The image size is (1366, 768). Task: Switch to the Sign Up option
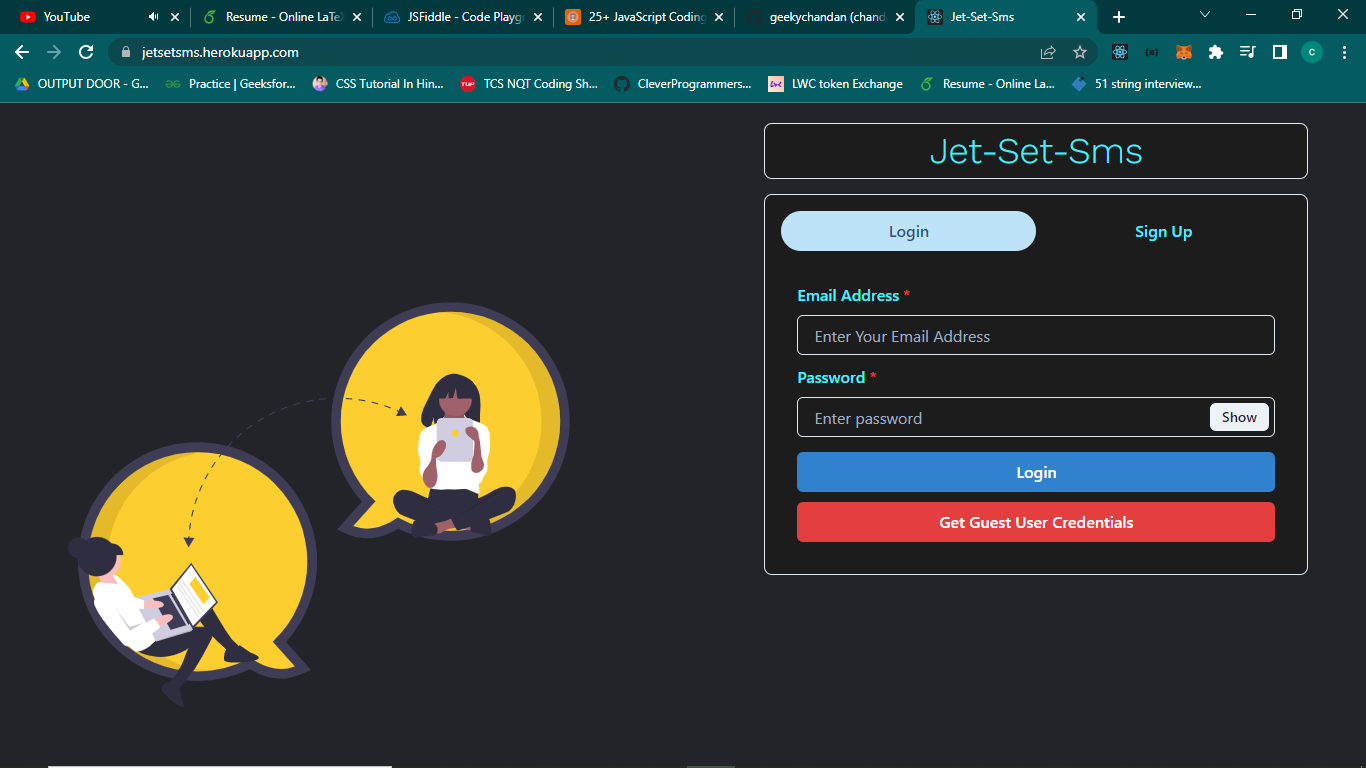point(1163,231)
